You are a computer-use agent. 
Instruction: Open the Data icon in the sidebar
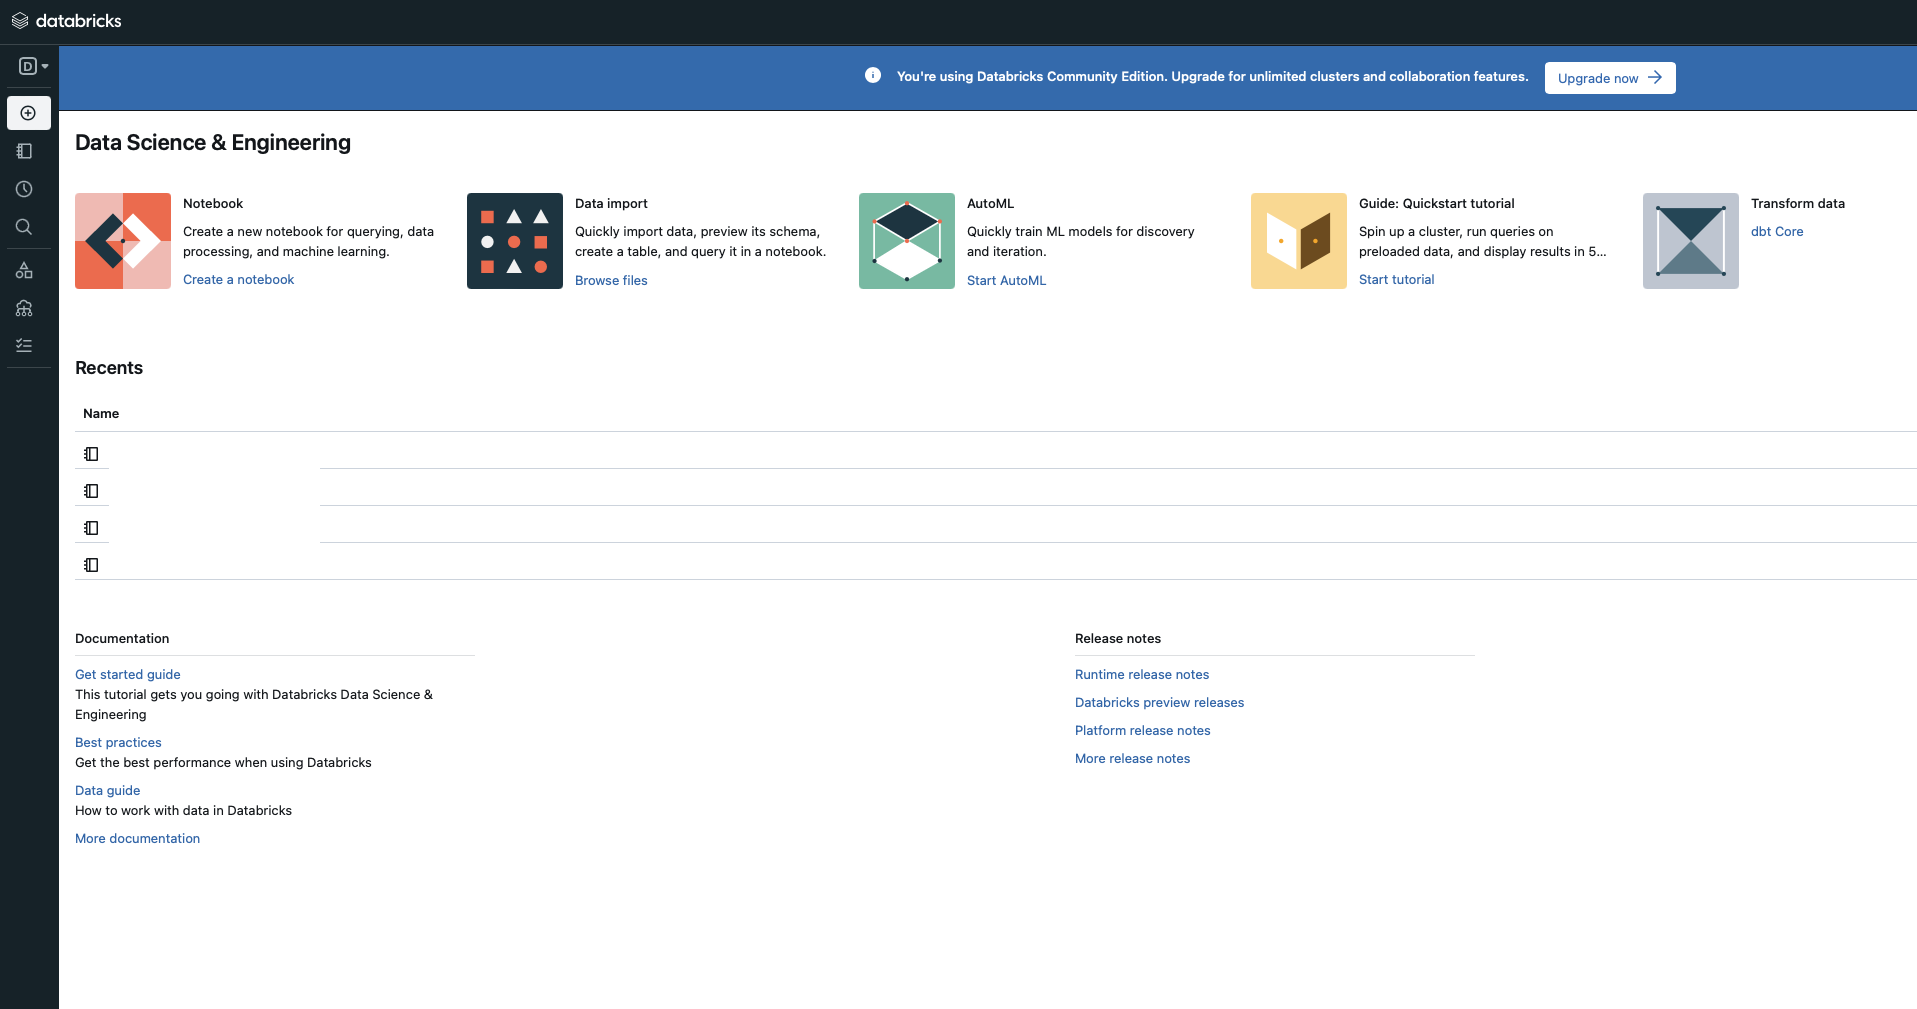coord(24,270)
